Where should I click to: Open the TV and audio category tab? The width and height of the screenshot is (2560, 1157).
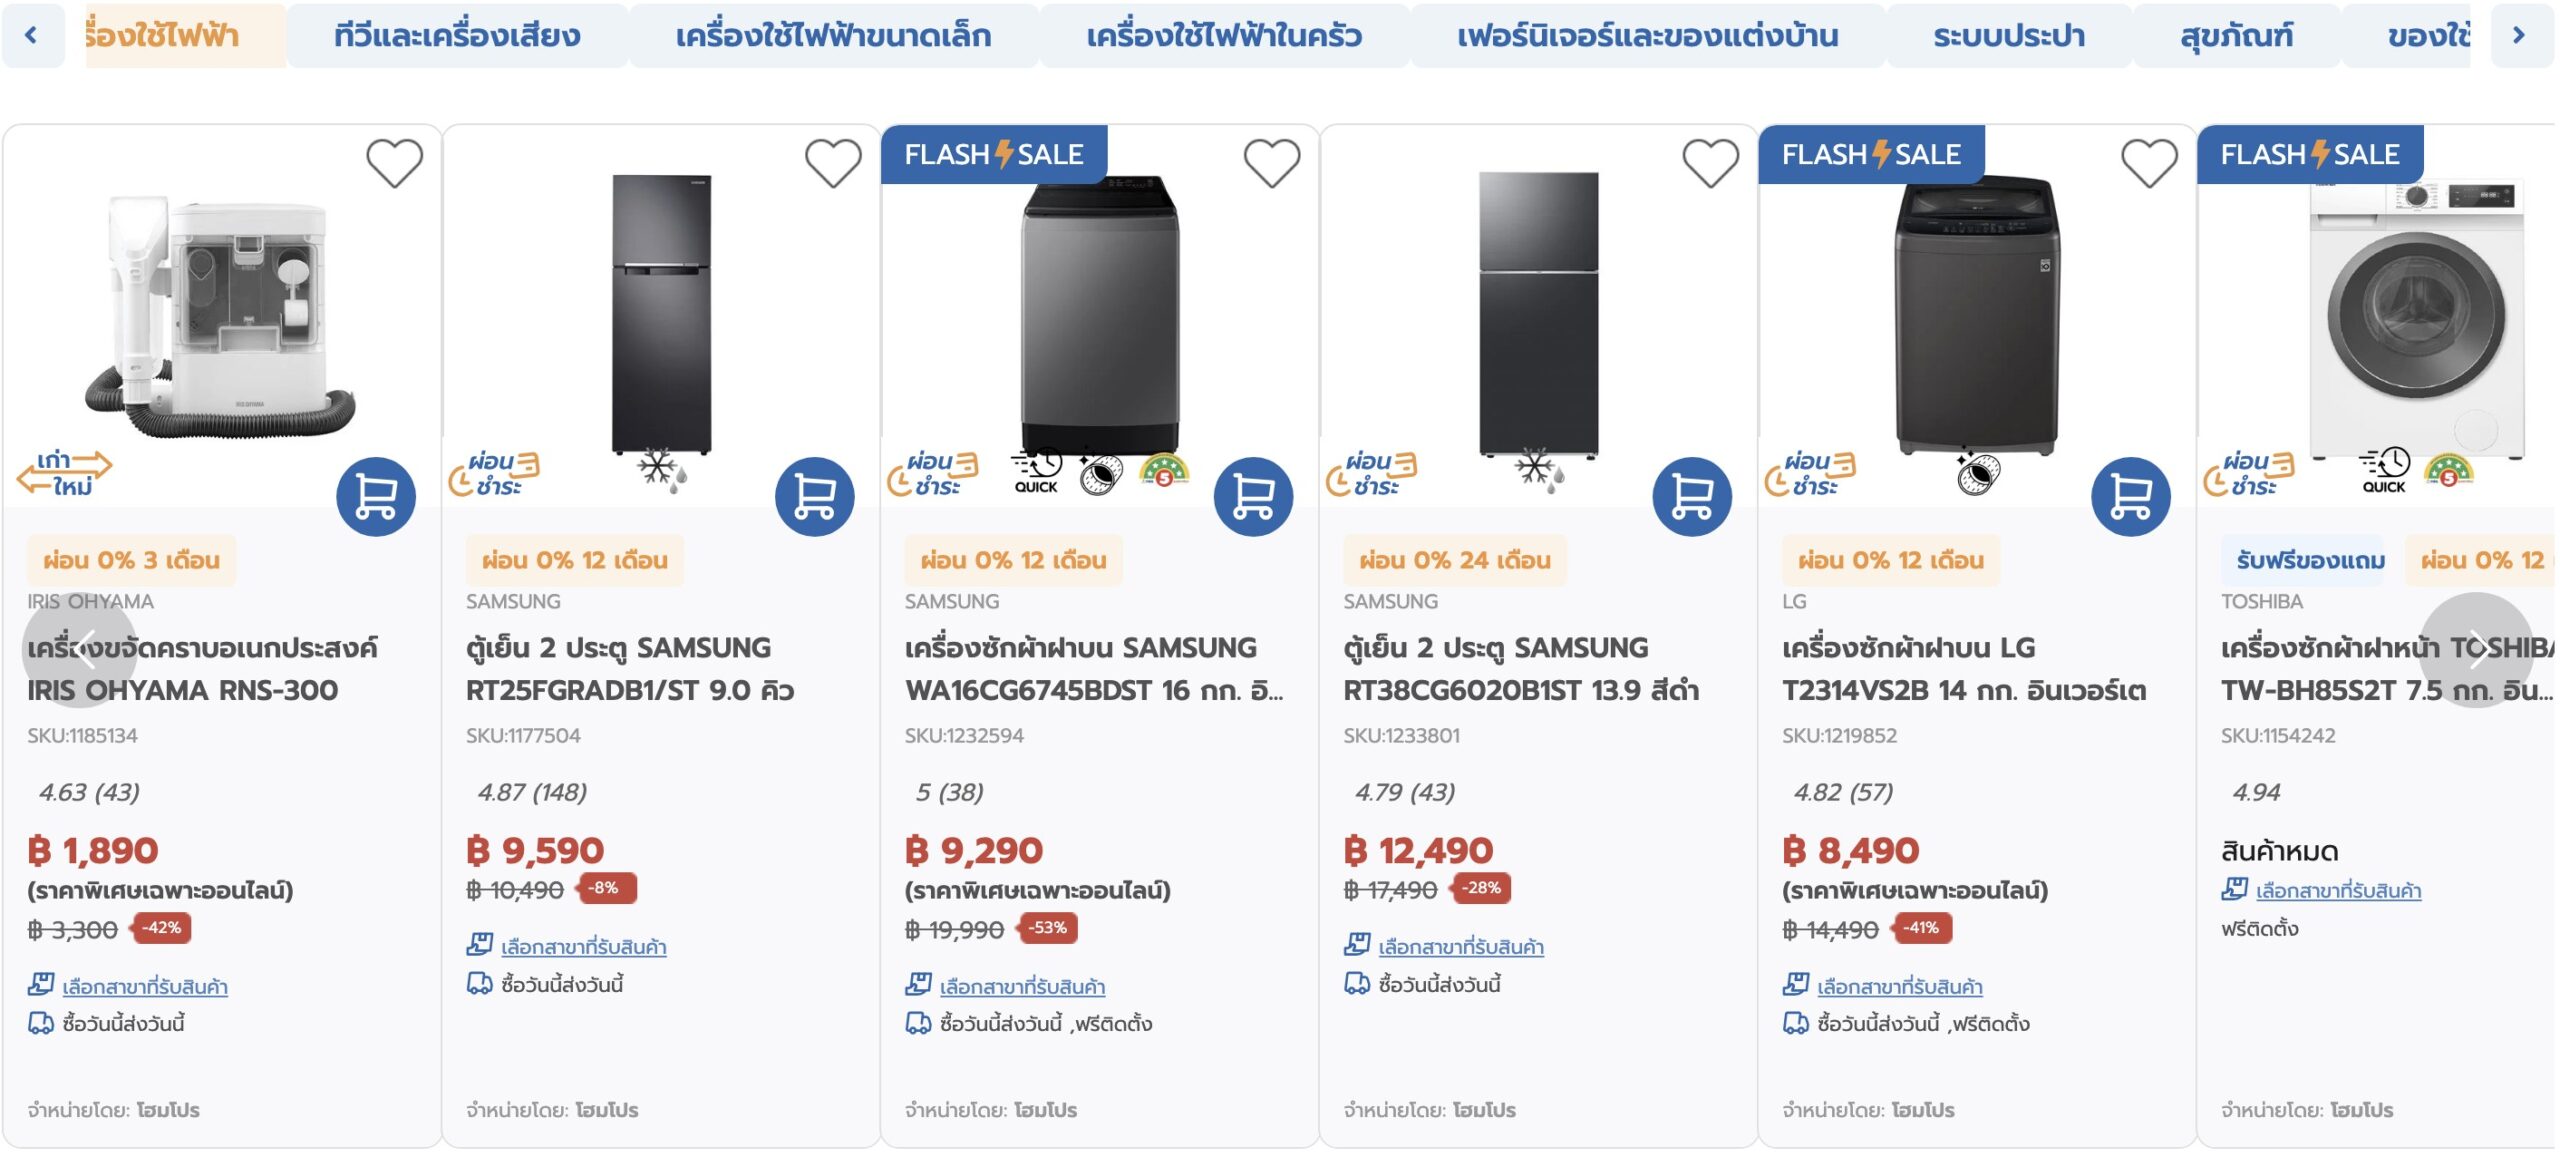tap(457, 37)
